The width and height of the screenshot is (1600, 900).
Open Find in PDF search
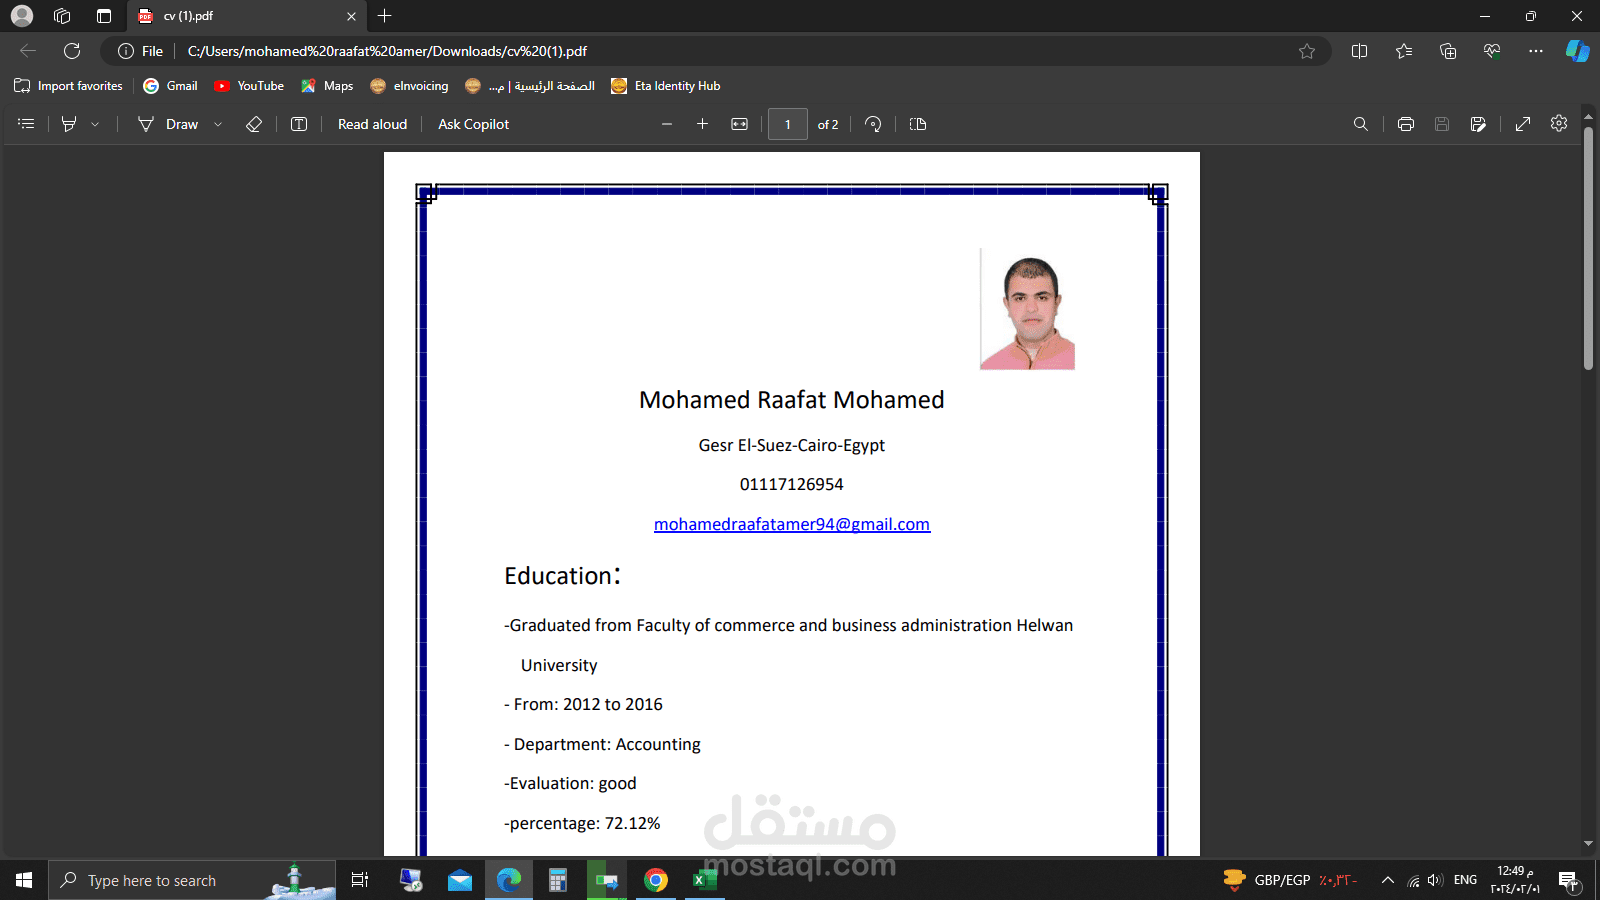click(1360, 124)
